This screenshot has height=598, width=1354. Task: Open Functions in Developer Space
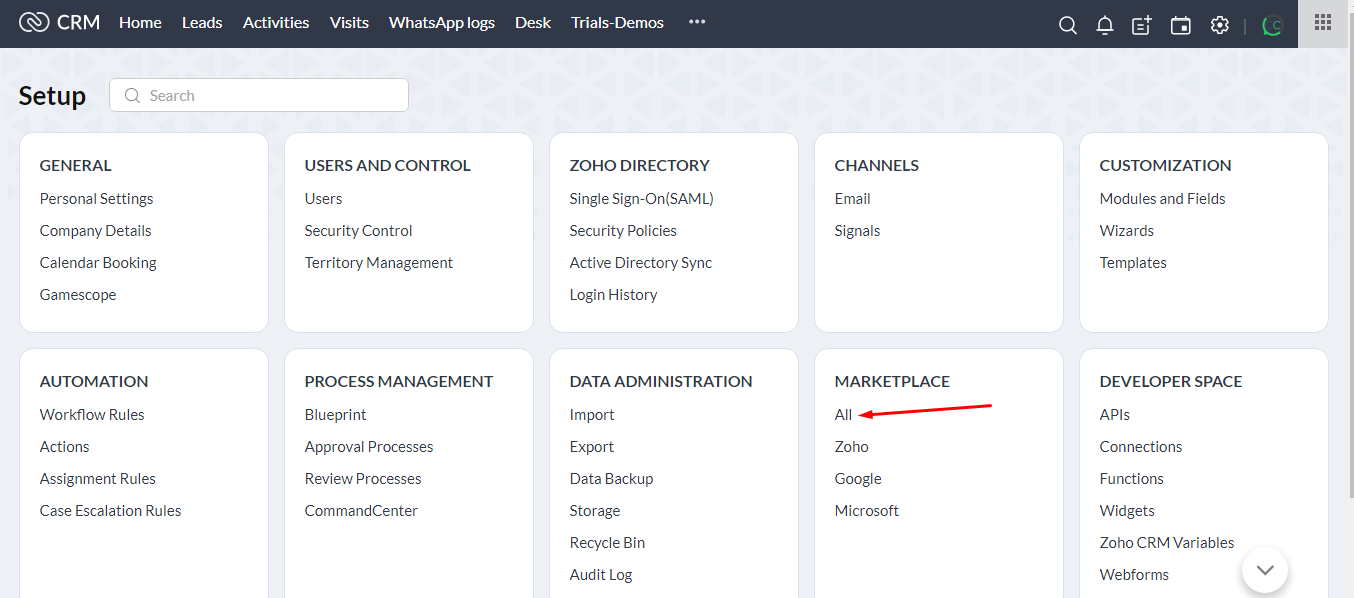[x=1132, y=479]
